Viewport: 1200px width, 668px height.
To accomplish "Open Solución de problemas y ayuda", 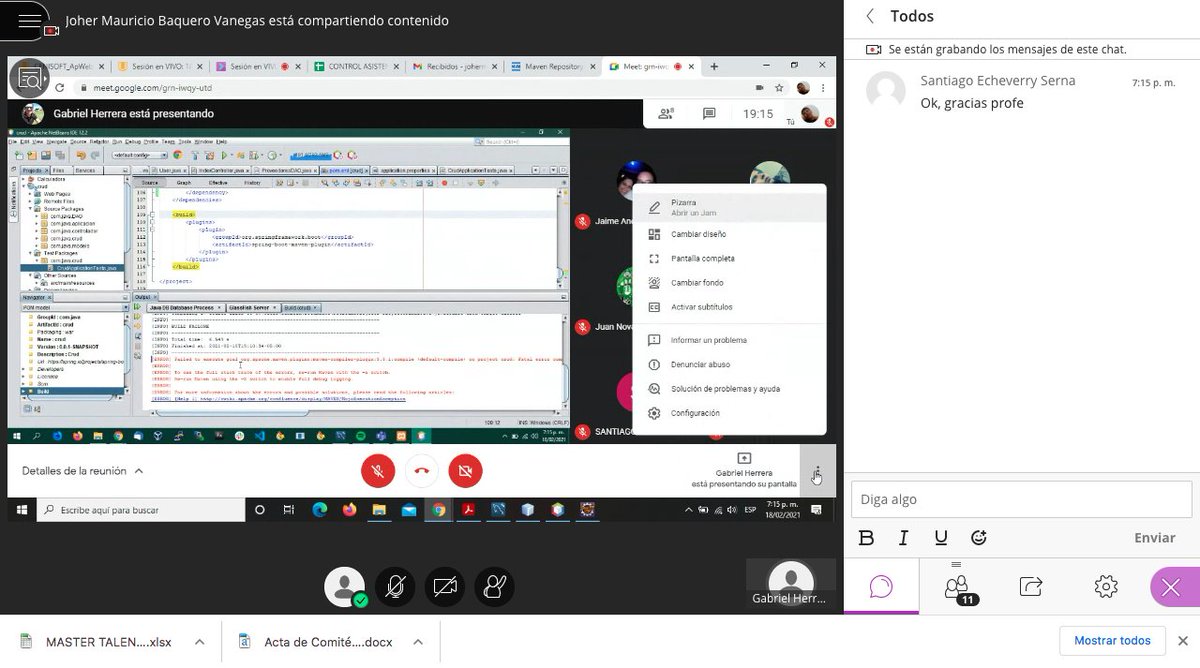I will pyautogui.click(x=730, y=389).
